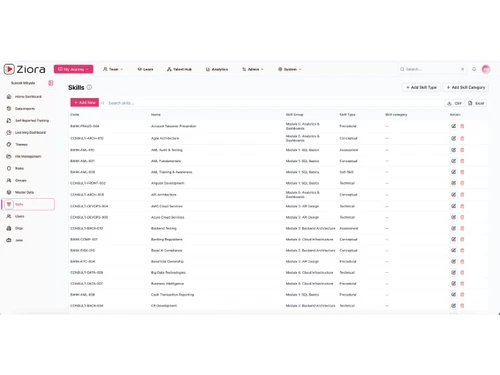Viewport: 500px width, 375px height.
Task: Open Roles in sidebar
Action: (15, 168)
